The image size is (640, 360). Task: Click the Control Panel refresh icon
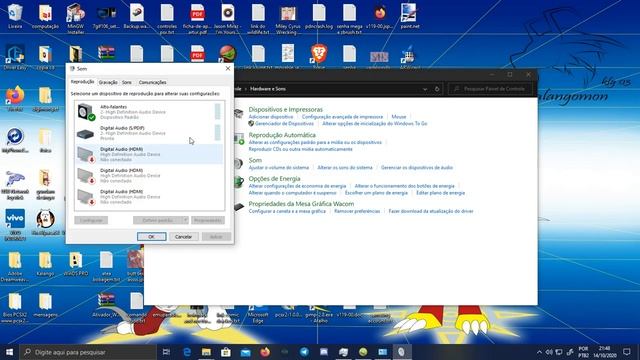click(x=437, y=89)
